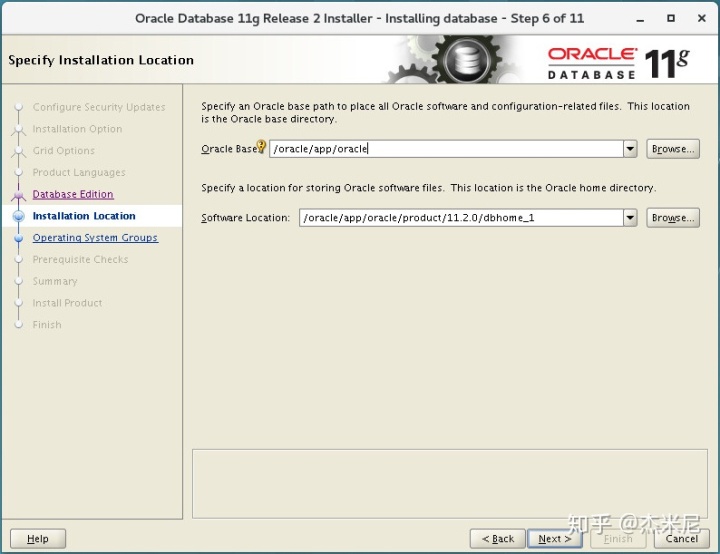720x554 pixels.
Task: Open the Software Location path dropdown
Action: [x=630, y=218]
